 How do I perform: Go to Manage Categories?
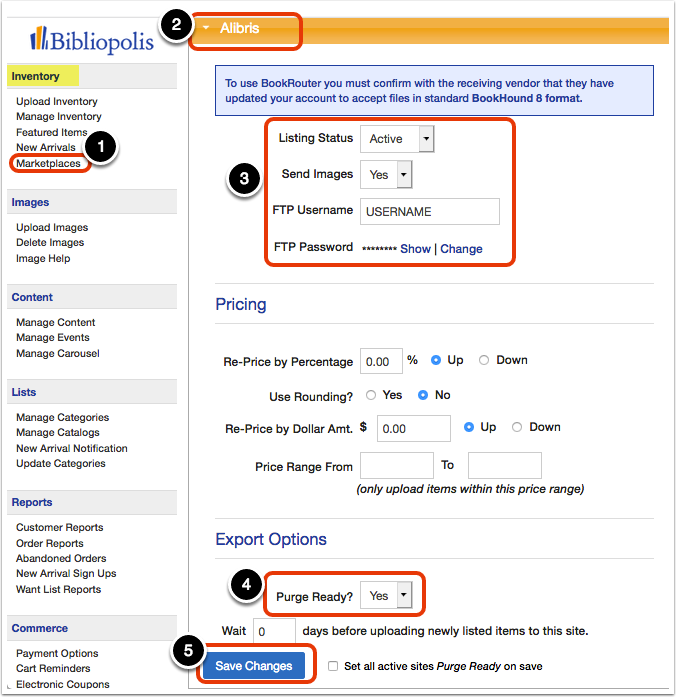pos(63,417)
